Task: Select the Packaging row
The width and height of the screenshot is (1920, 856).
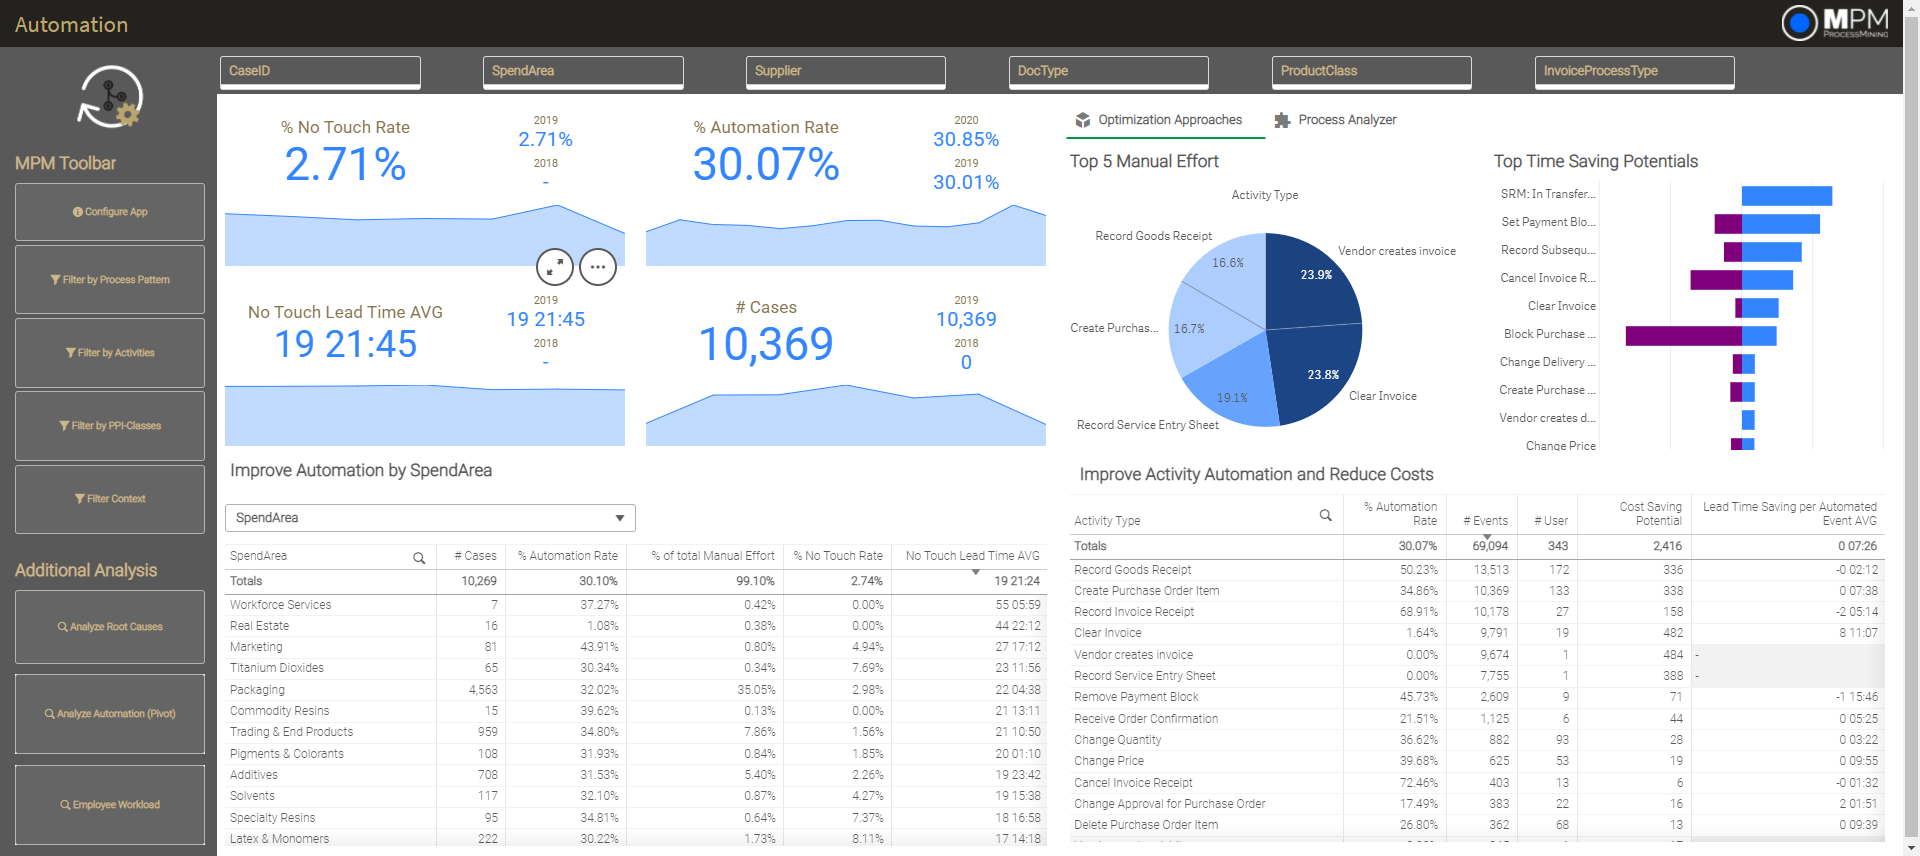Action: [x=635, y=690]
